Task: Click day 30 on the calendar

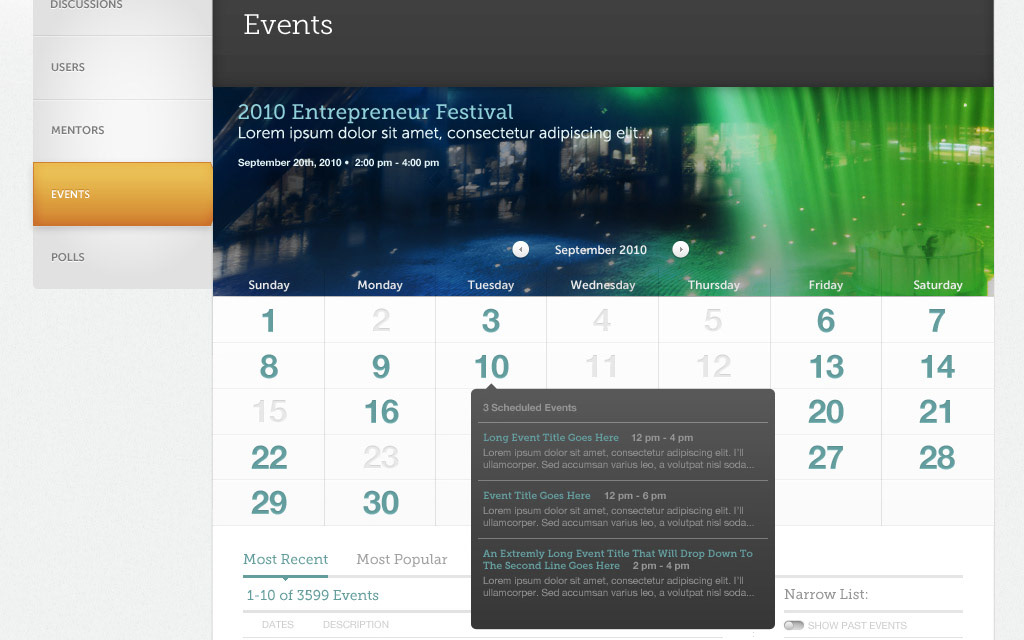Action: 381,503
